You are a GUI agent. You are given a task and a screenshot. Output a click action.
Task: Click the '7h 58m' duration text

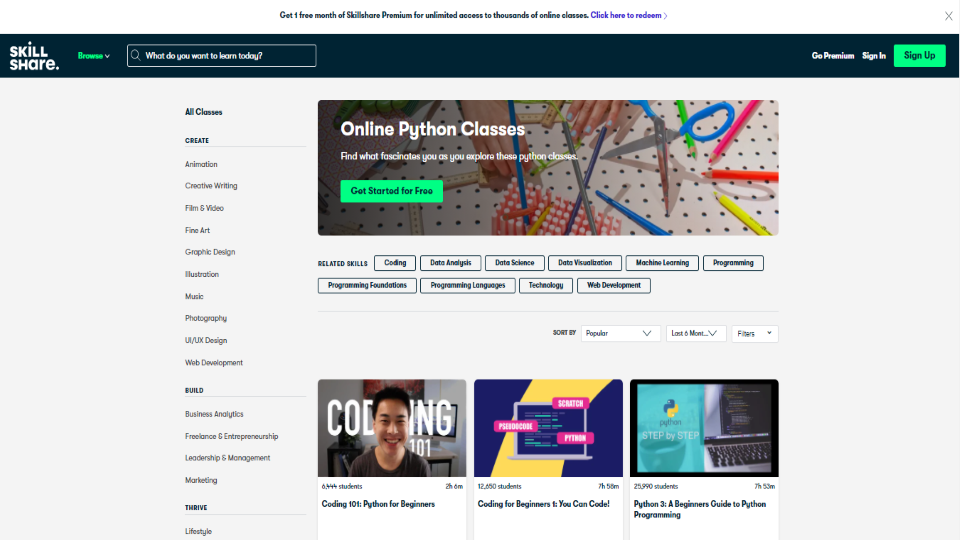(x=609, y=486)
